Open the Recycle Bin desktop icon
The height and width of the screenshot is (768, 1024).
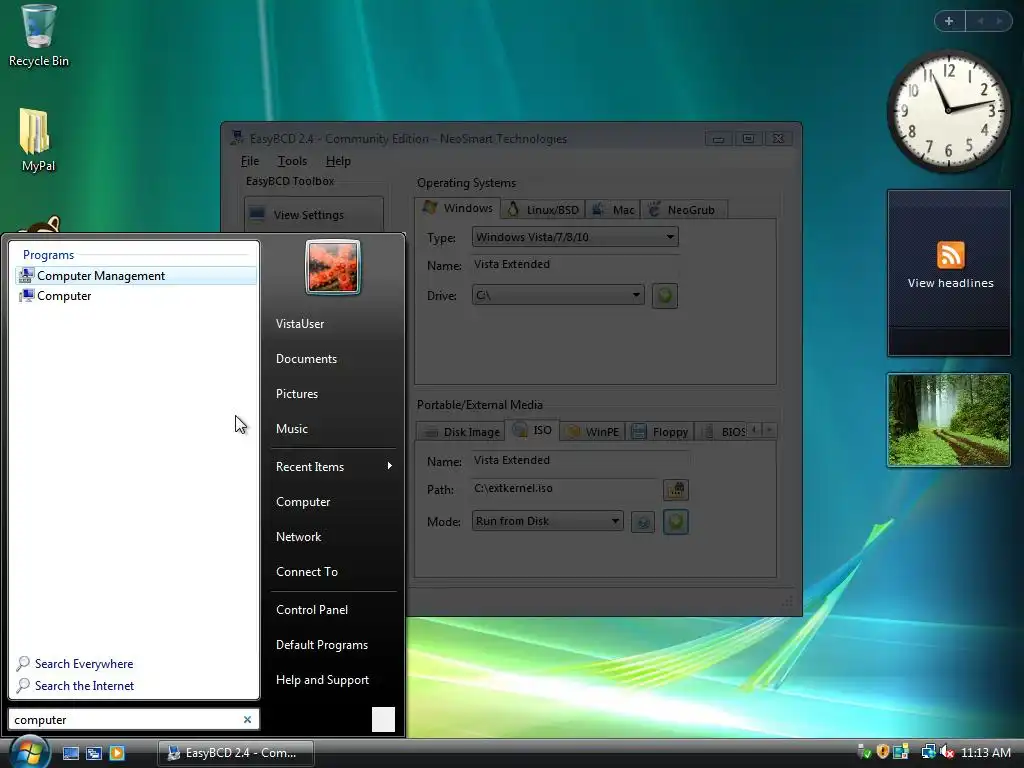coord(39,36)
